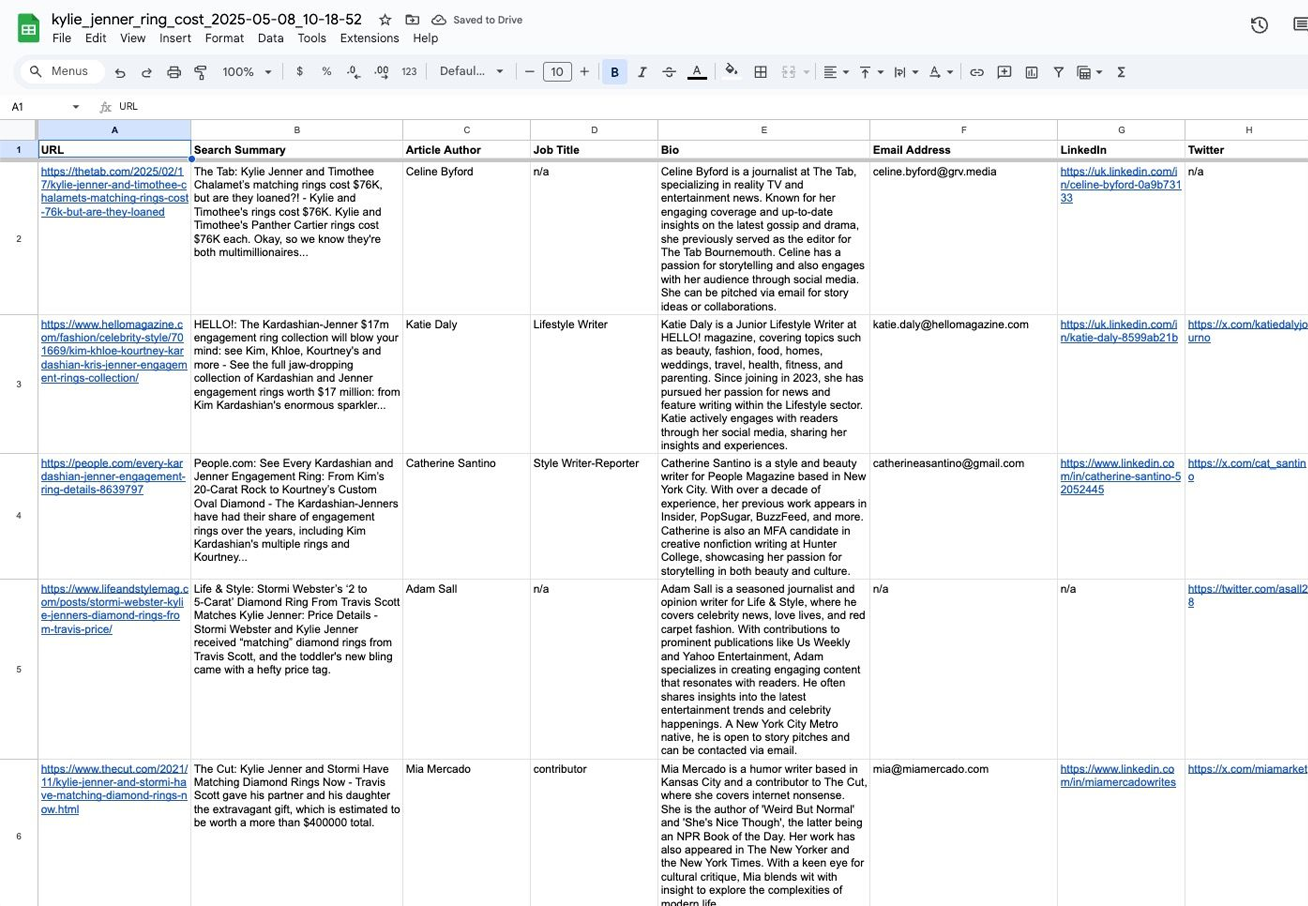
Task: Move the document to a folder
Action: click(x=412, y=20)
